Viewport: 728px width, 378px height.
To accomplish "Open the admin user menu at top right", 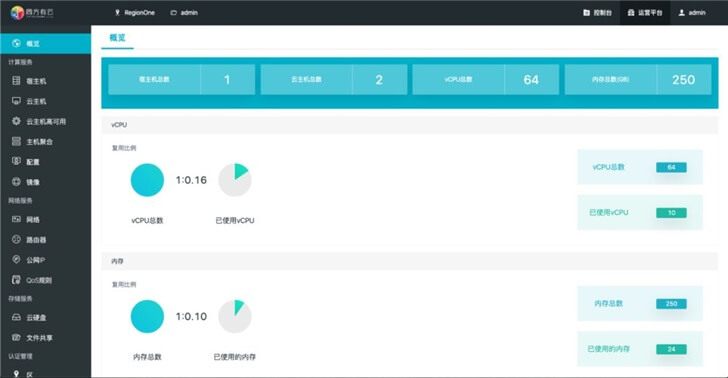I will tap(692, 13).
